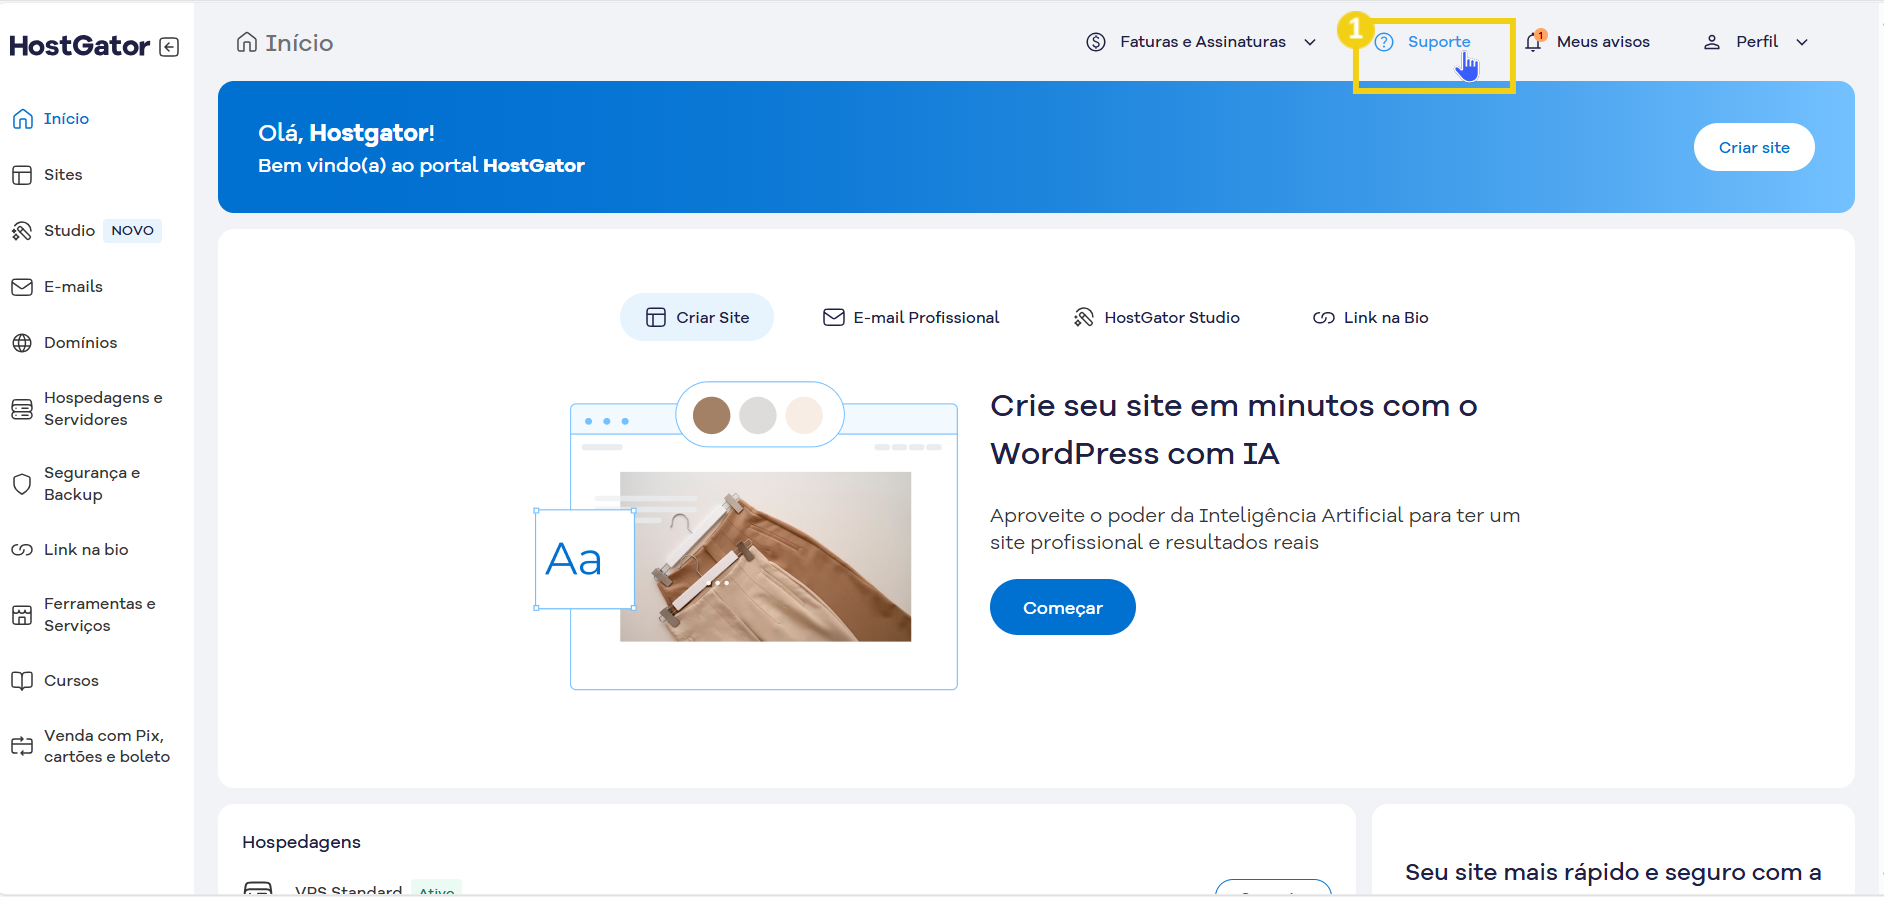Click the Criar site banner button
The height and width of the screenshot is (897, 1884).
[1754, 147]
